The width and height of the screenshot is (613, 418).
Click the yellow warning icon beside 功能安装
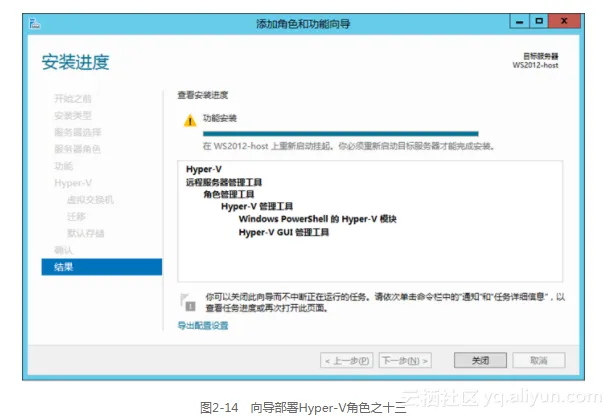coord(190,120)
